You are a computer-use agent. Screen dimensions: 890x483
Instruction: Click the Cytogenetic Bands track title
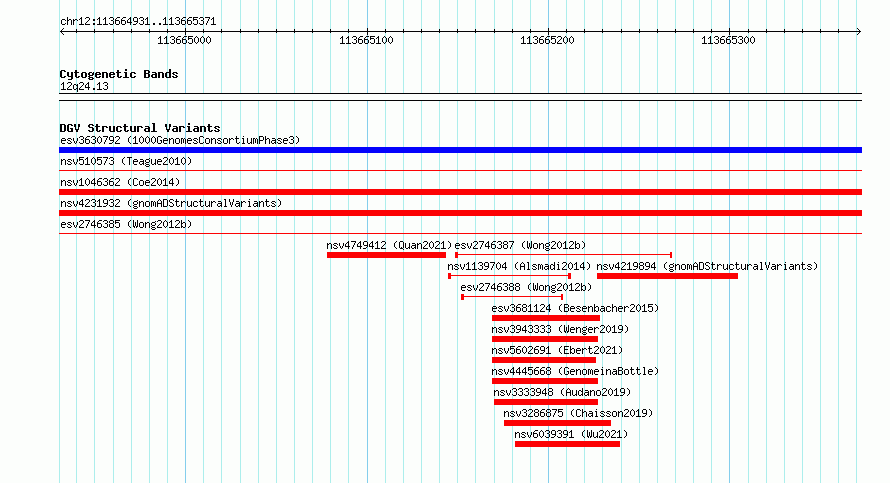119,74
